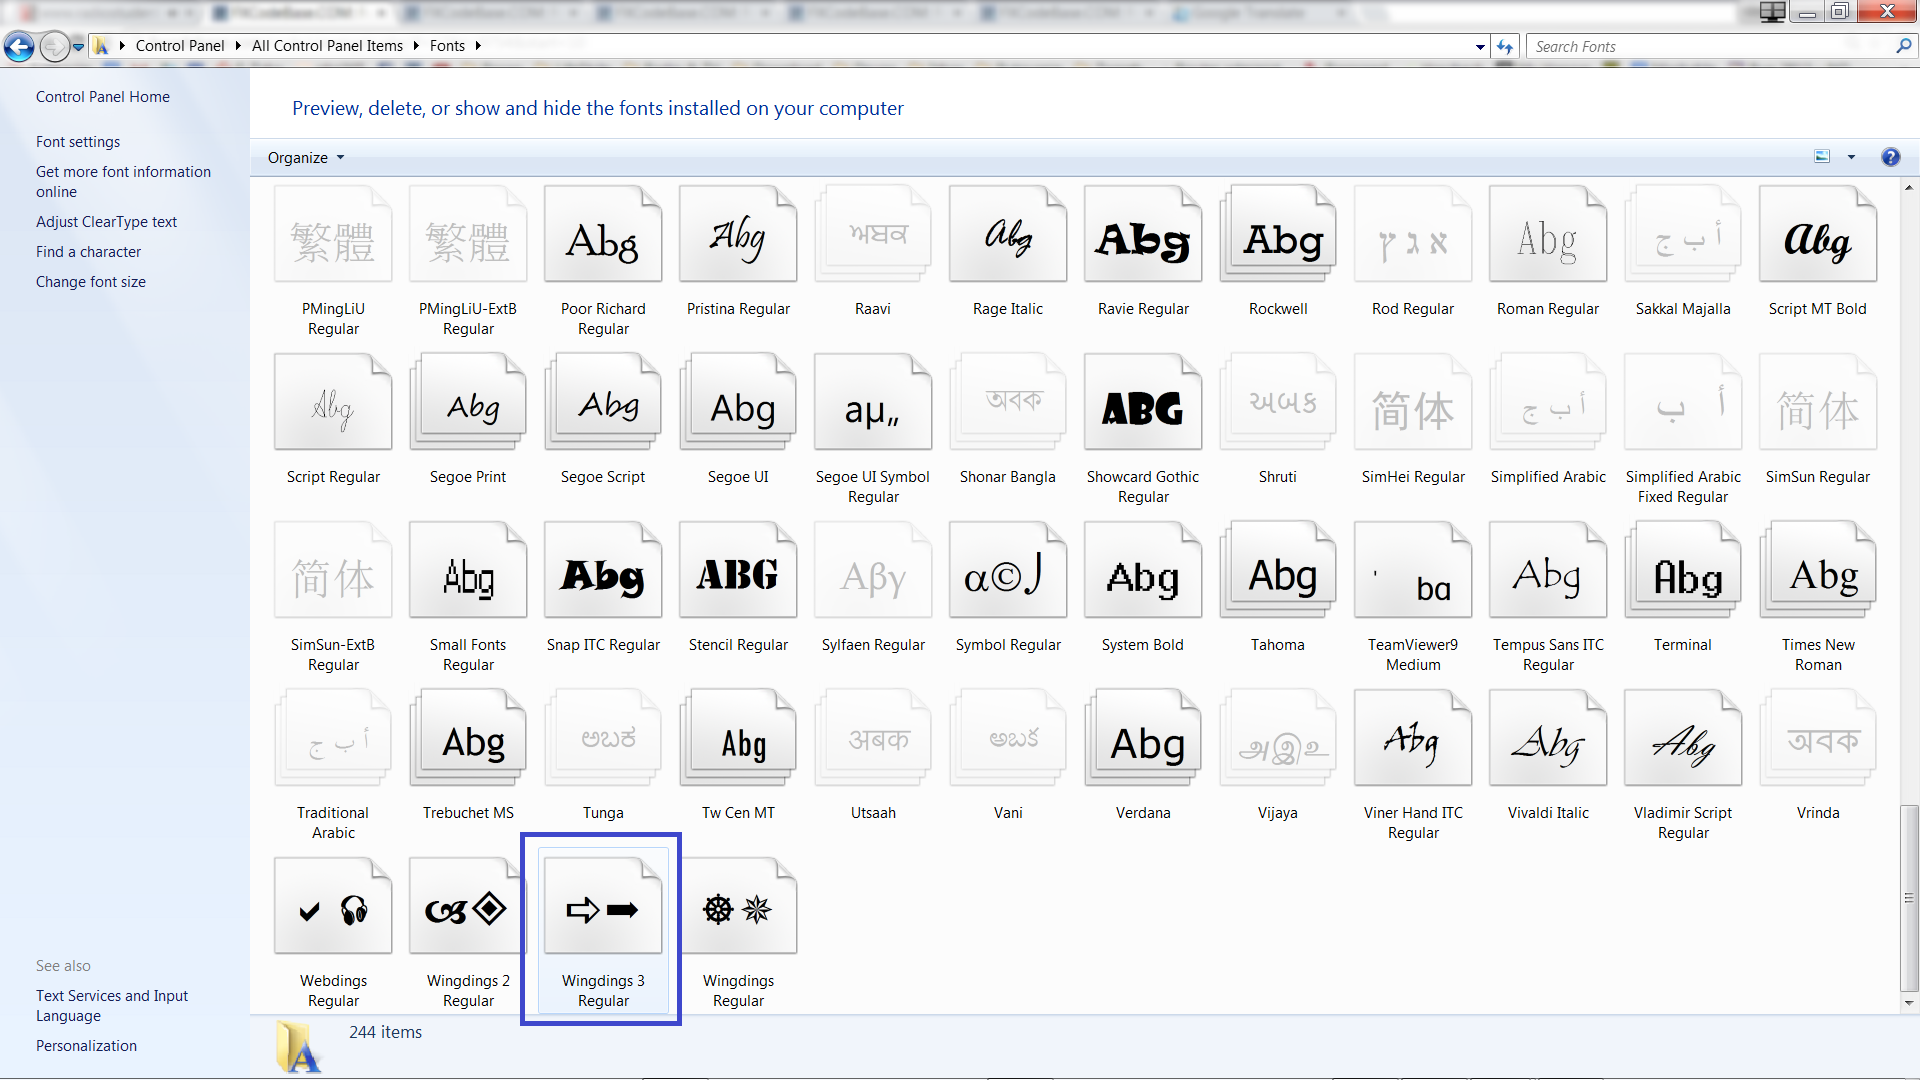Open Control Panel Home link

click(x=103, y=97)
